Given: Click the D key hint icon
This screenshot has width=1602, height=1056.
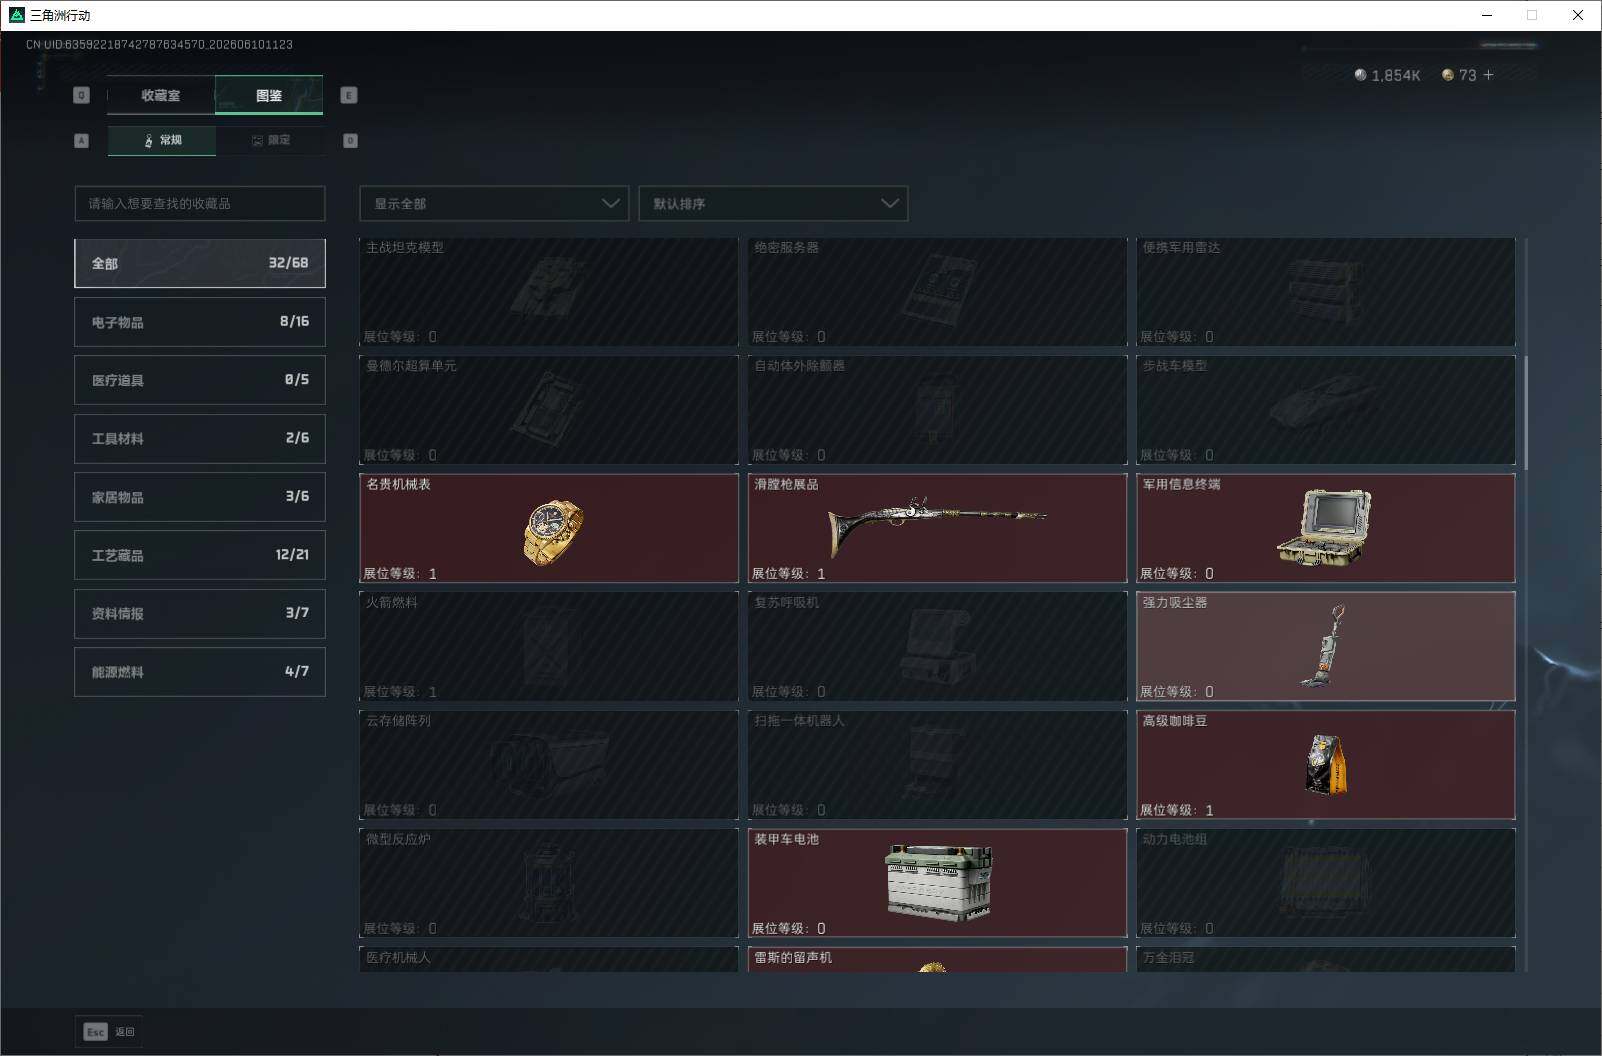Looking at the screenshot, I should (350, 141).
